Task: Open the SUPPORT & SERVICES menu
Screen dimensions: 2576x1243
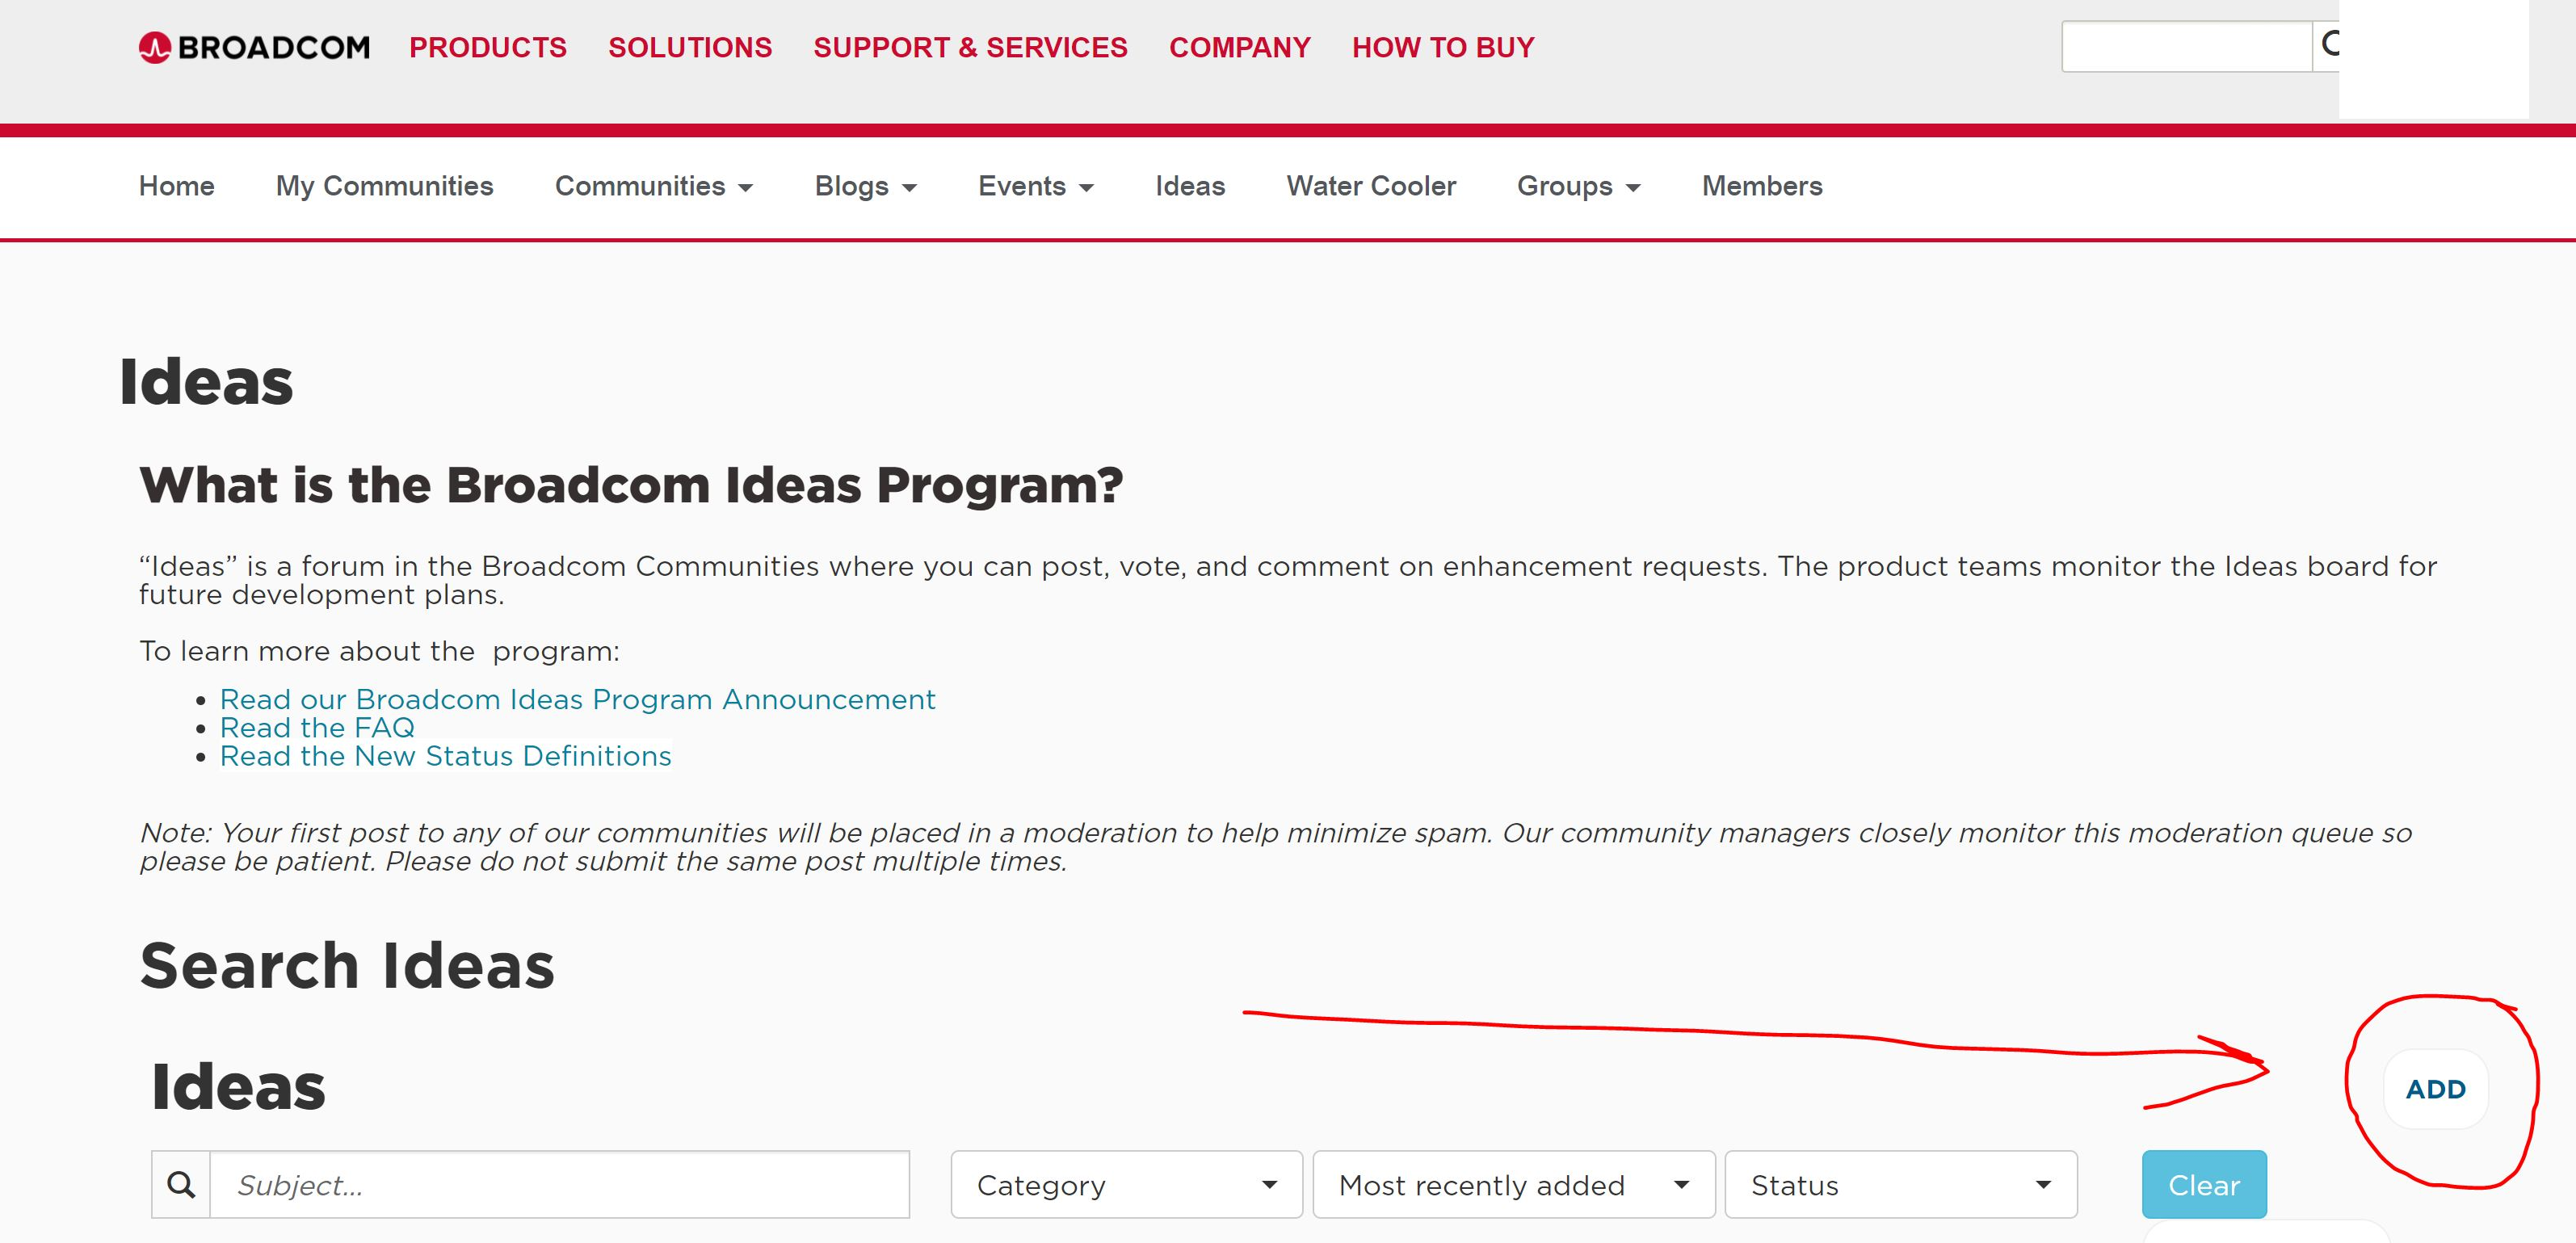Action: point(970,47)
